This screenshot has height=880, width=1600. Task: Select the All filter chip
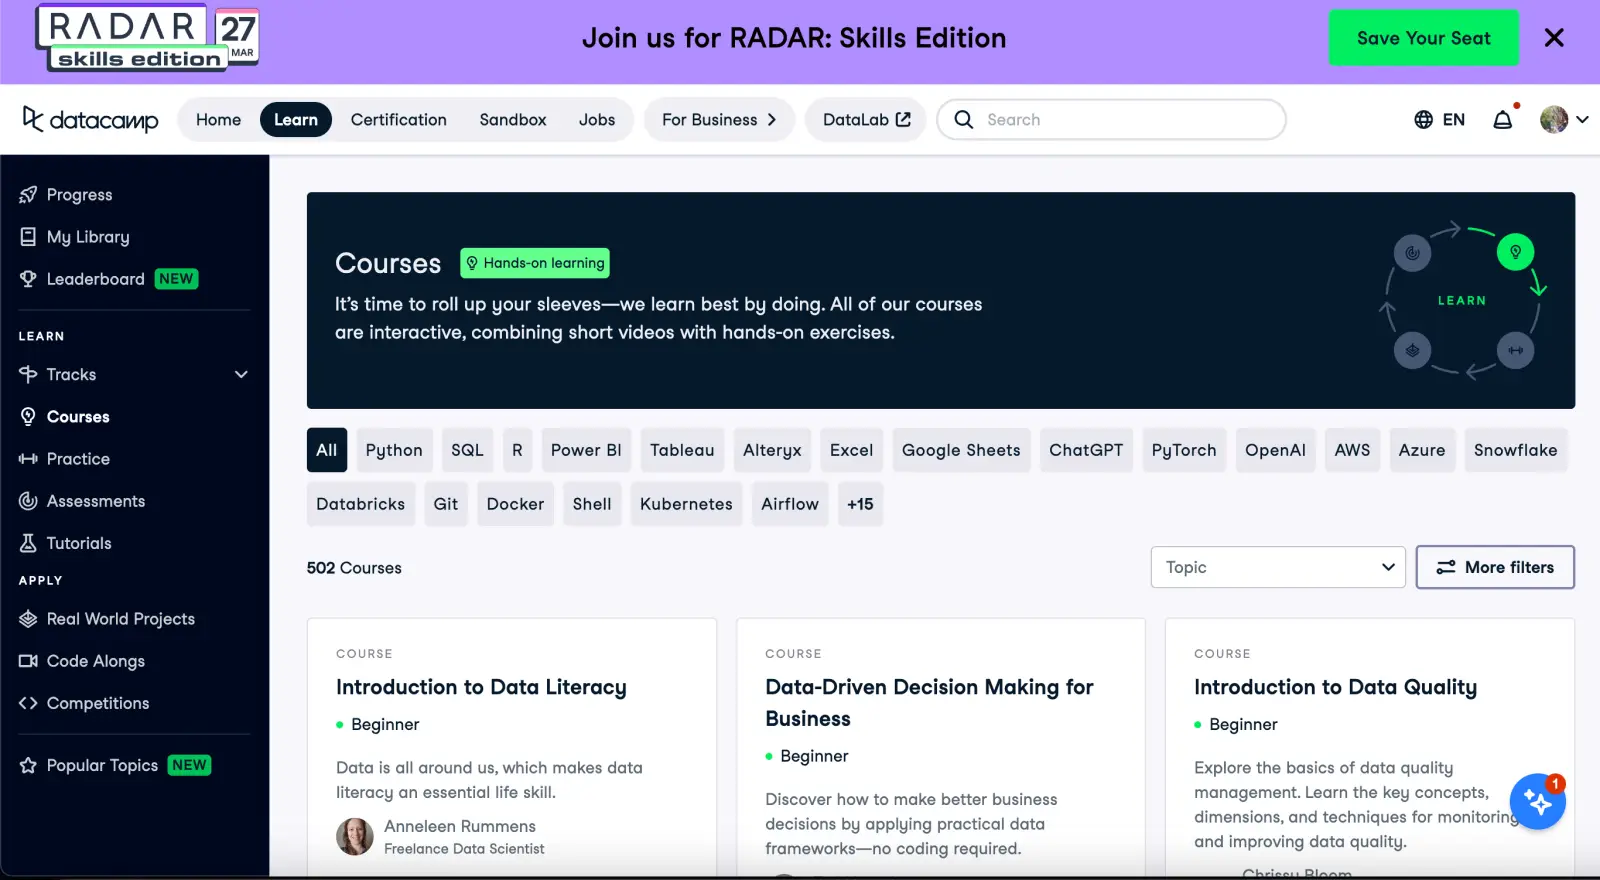tap(327, 450)
